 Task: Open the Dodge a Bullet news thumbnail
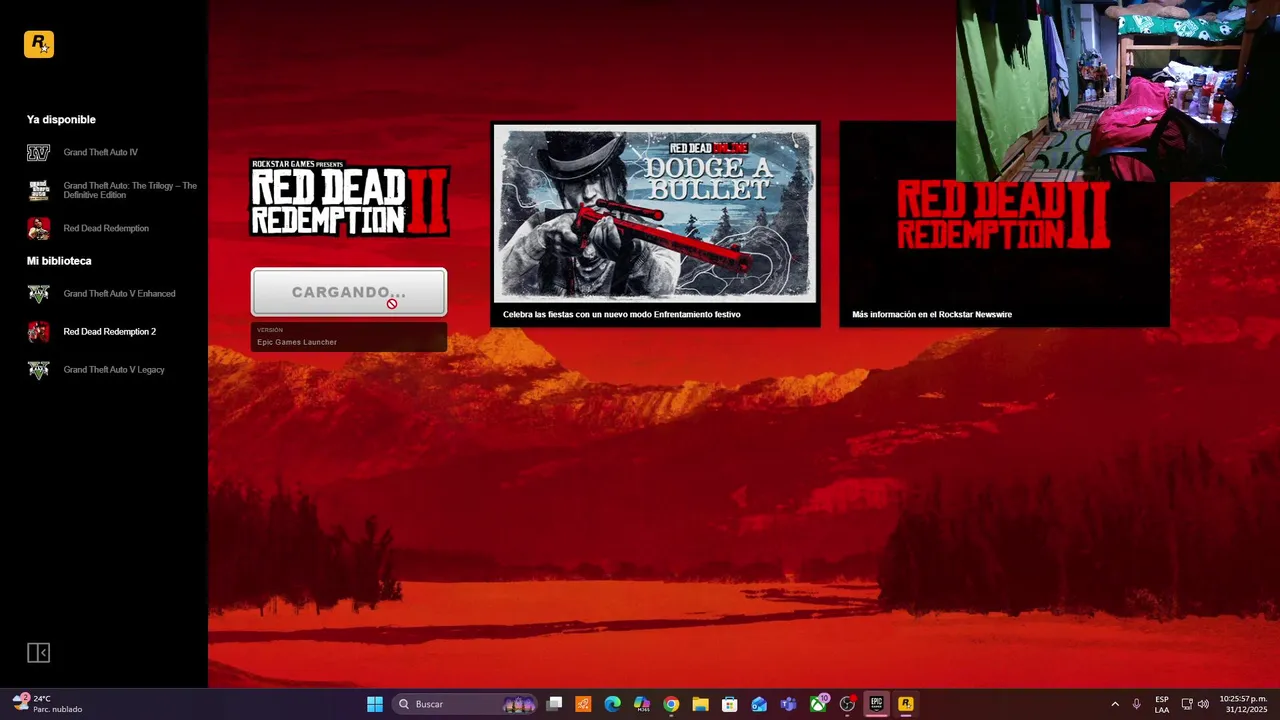[655, 212]
